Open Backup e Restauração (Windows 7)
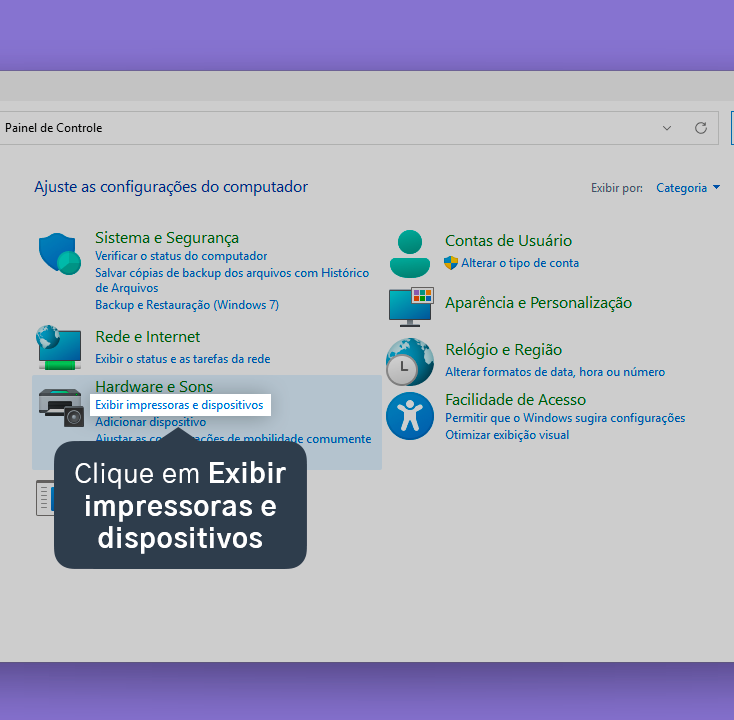This screenshot has width=734, height=720. click(x=187, y=305)
